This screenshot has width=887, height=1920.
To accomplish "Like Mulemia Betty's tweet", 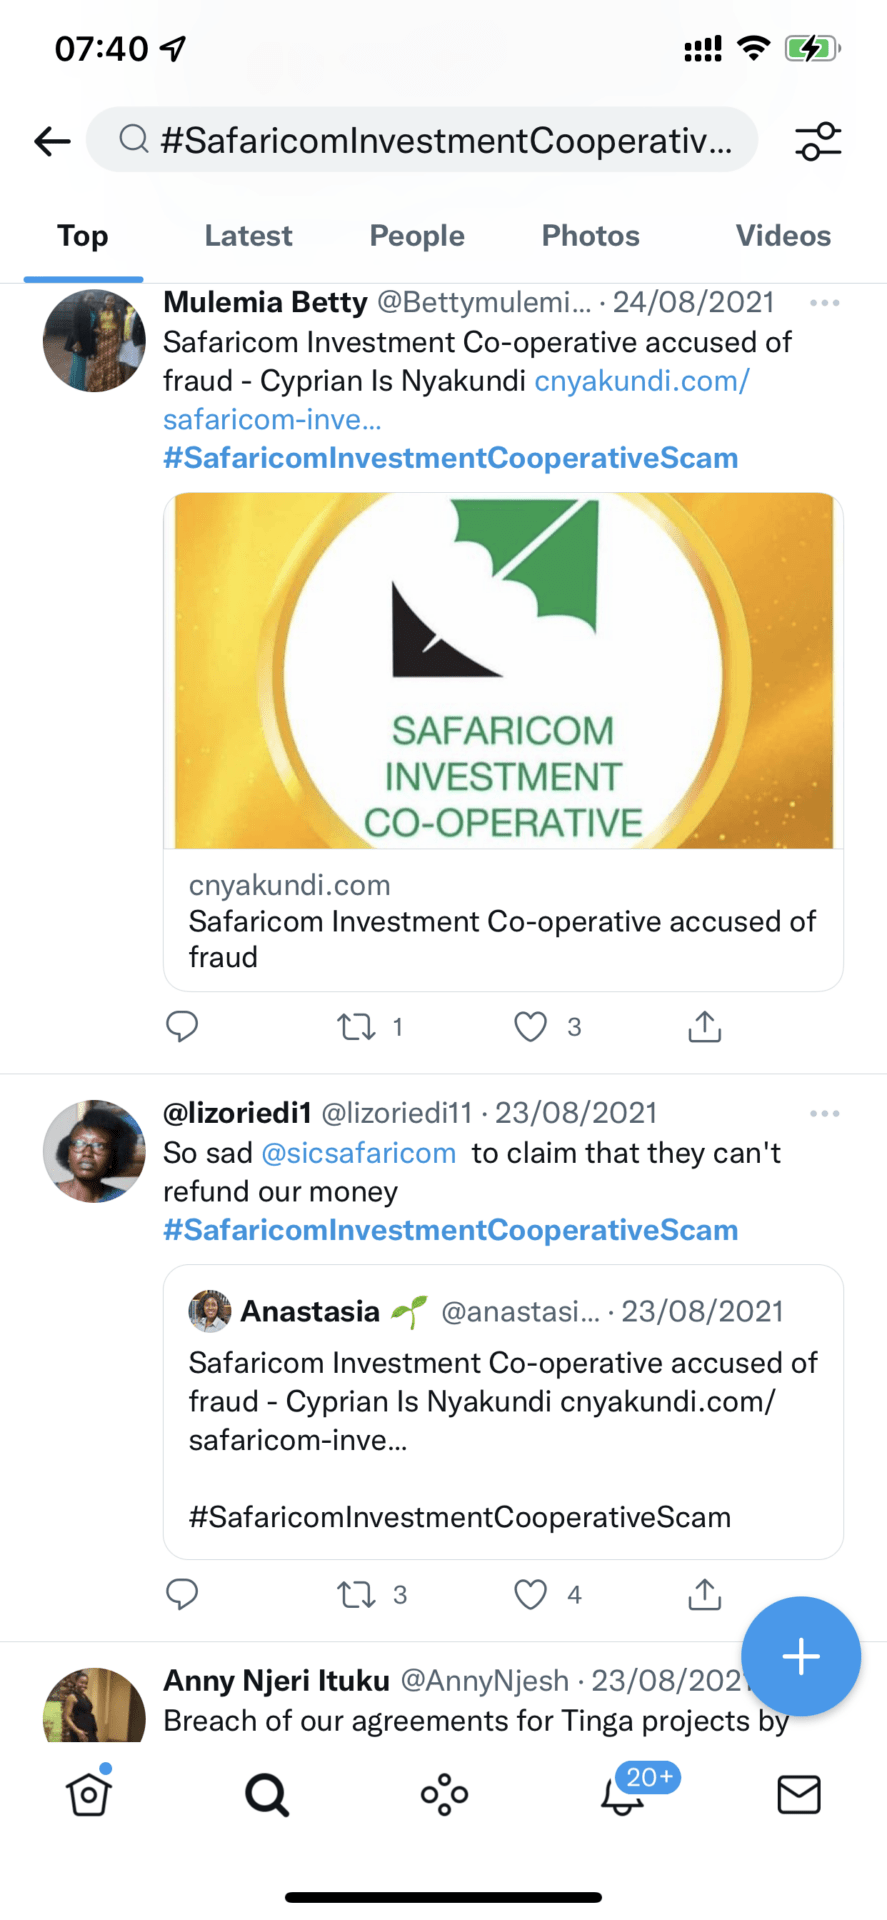I will (x=530, y=1027).
